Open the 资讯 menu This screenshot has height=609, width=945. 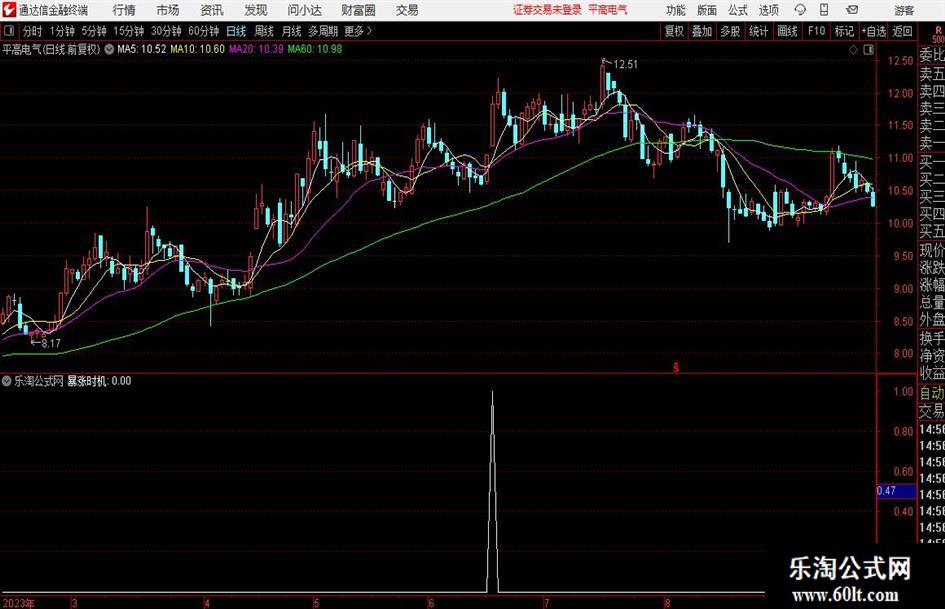pos(212,10)
